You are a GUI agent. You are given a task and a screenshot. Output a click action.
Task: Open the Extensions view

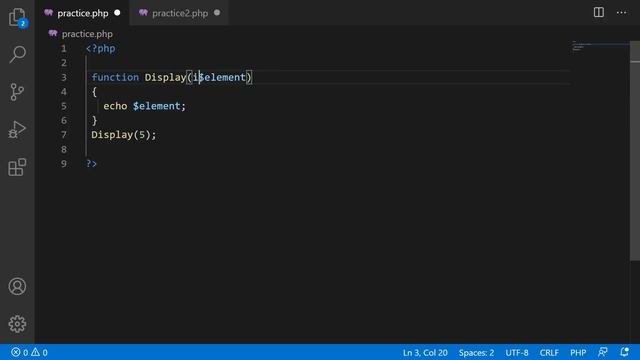[17, 167]
